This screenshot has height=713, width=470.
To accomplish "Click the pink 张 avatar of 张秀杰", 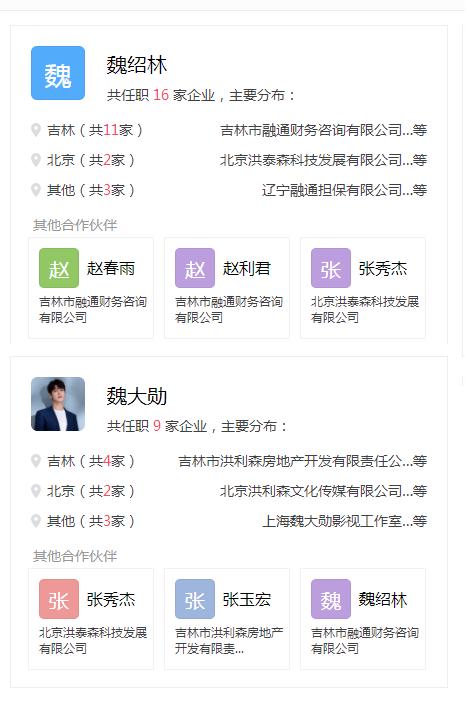I will click(59, 599).
